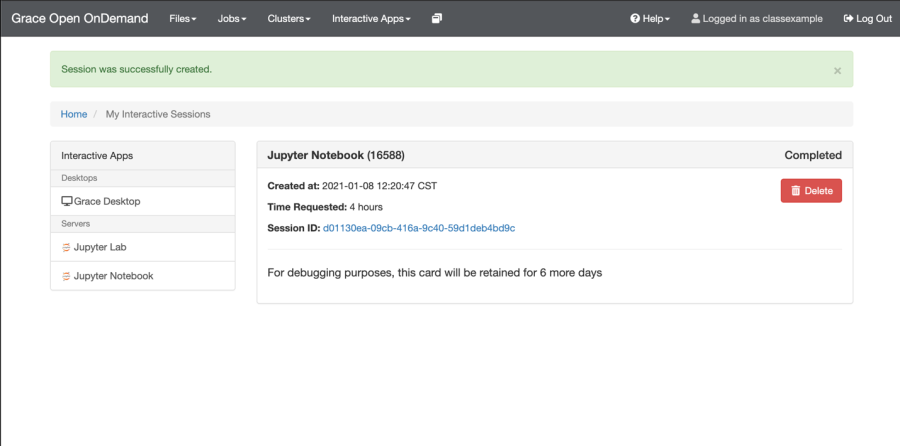The width and height of the screenshot is (900, 446).
Task: Click the Jupyter Notebook sidebar logo icon
Action: 67,276
